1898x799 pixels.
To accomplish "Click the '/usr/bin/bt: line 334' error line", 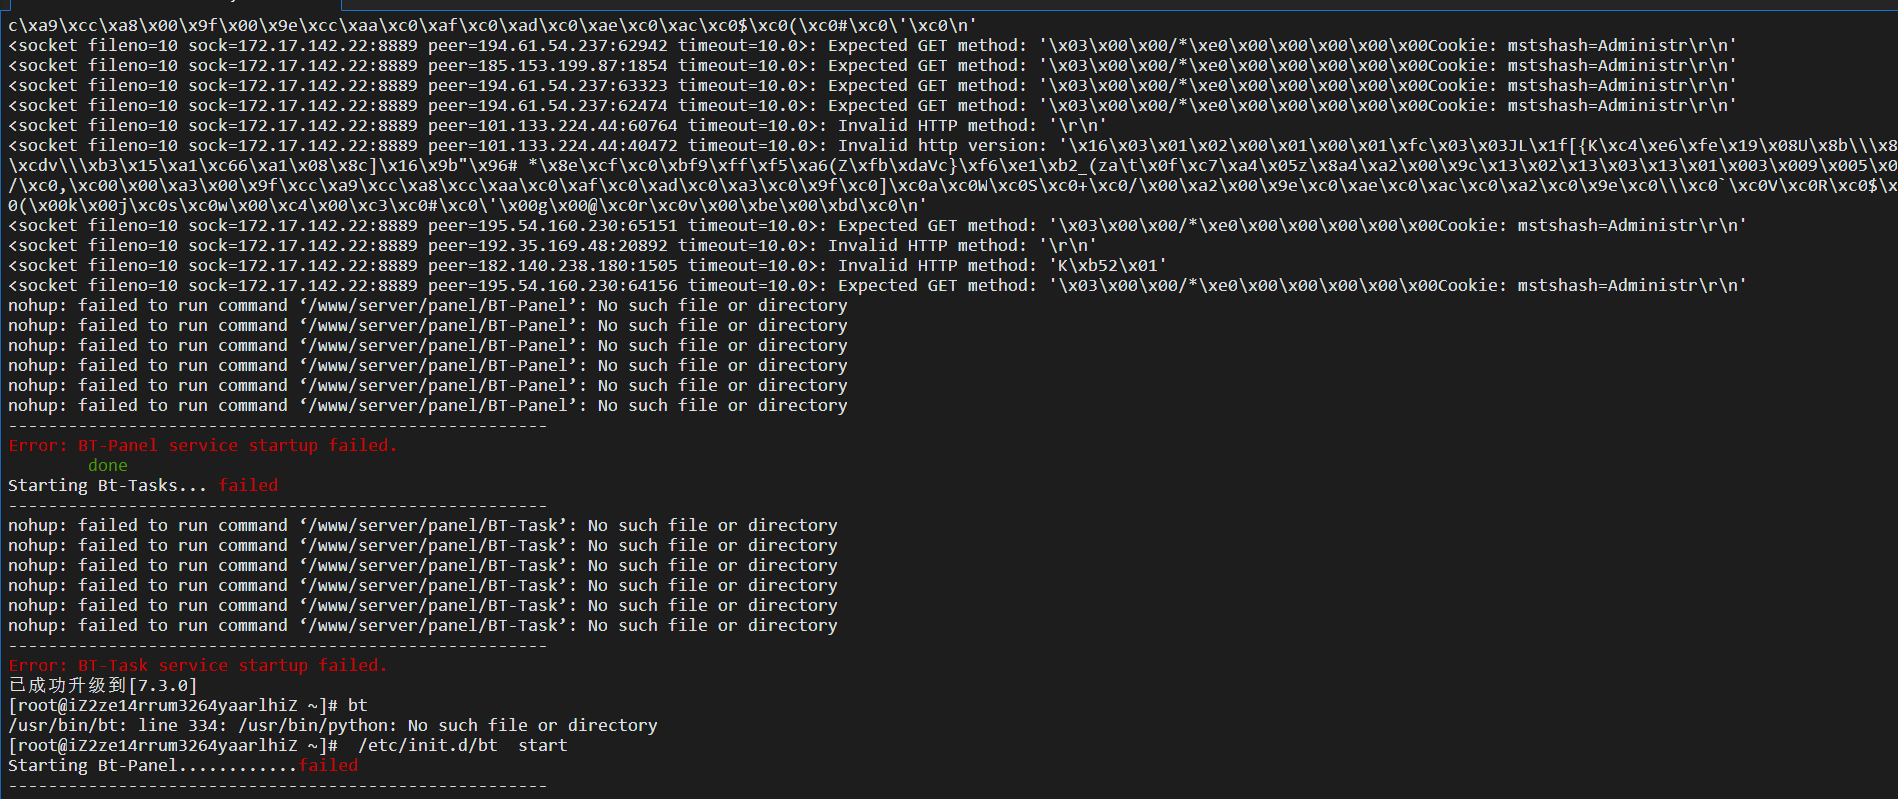I will coord(333,725).
